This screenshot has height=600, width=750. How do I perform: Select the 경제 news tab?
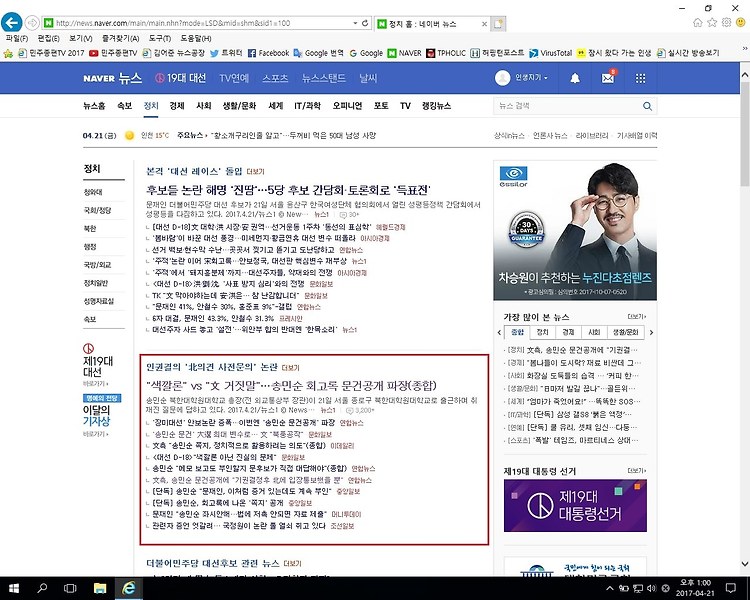point(177,106)
